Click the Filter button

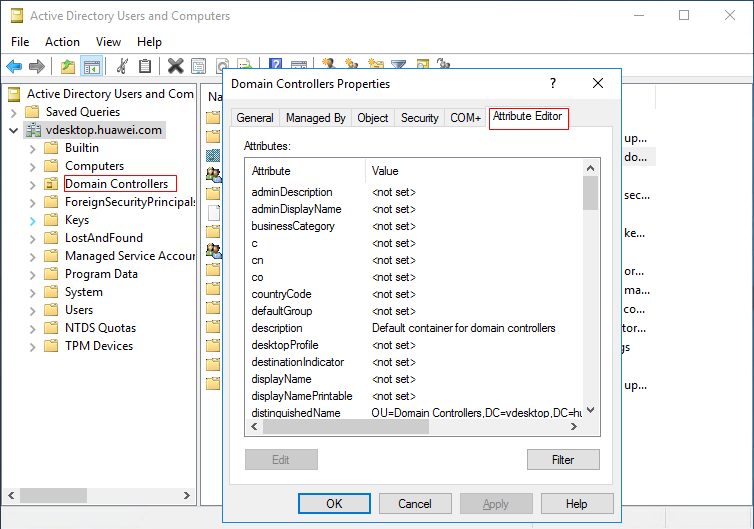[x=563, y=460]
